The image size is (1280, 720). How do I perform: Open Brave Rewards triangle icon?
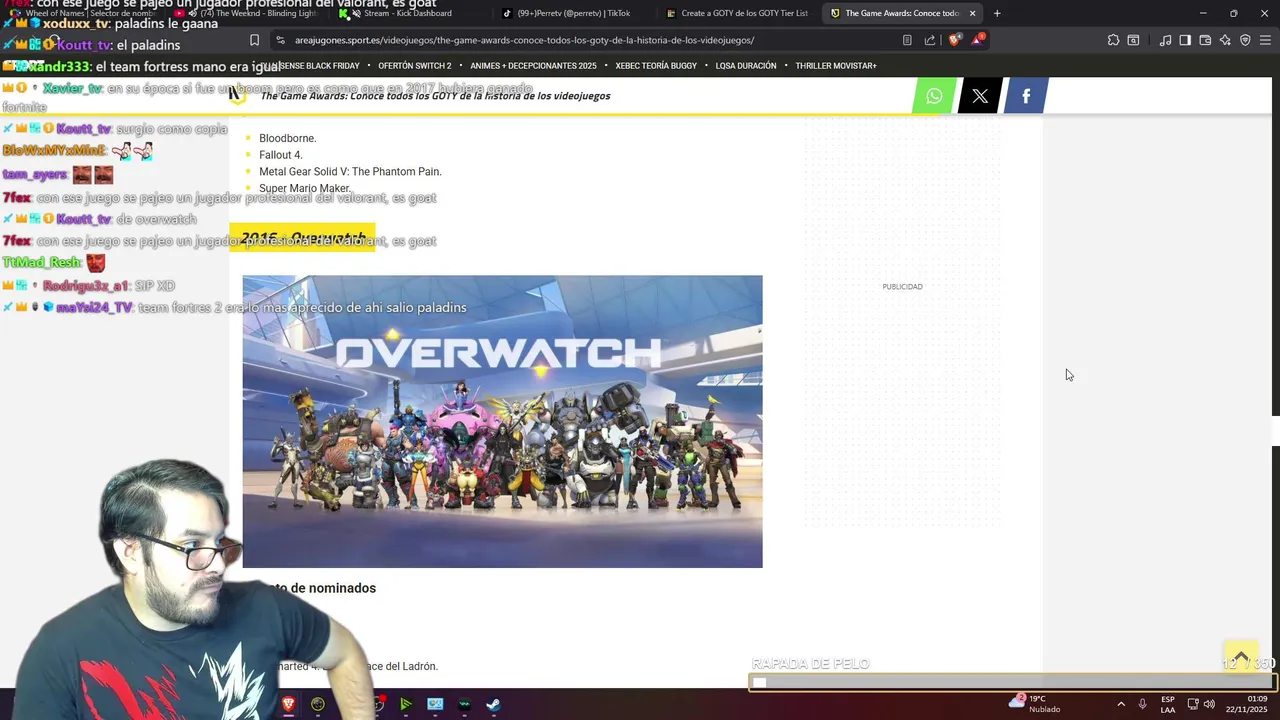(979, 40)
